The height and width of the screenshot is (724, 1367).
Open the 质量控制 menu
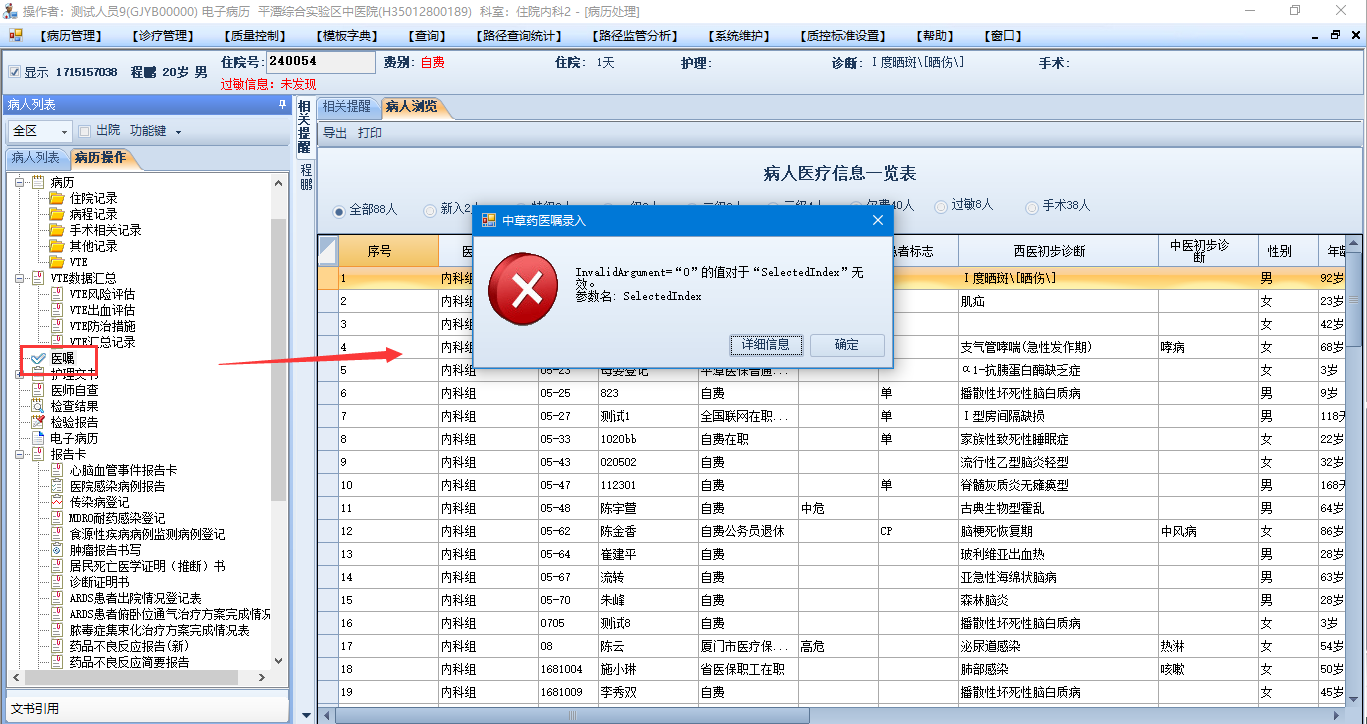tap(253, 36)
